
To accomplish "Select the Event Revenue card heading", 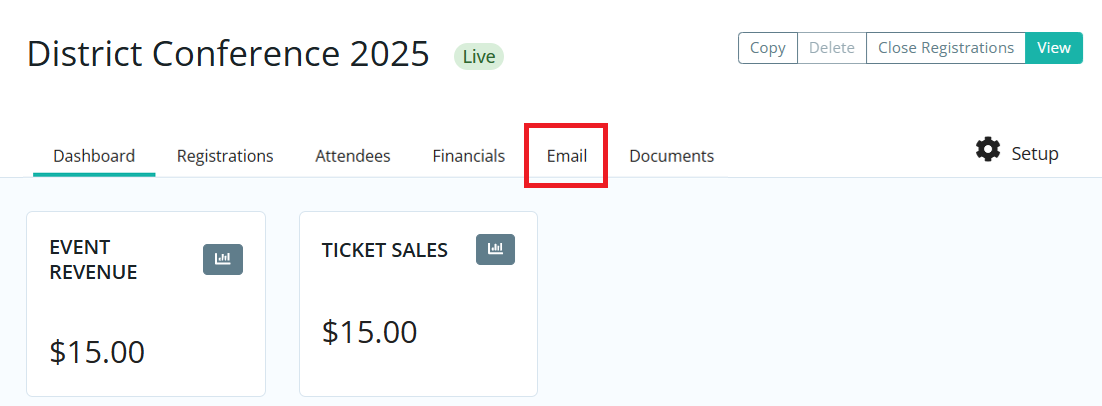I will [93, 259].
